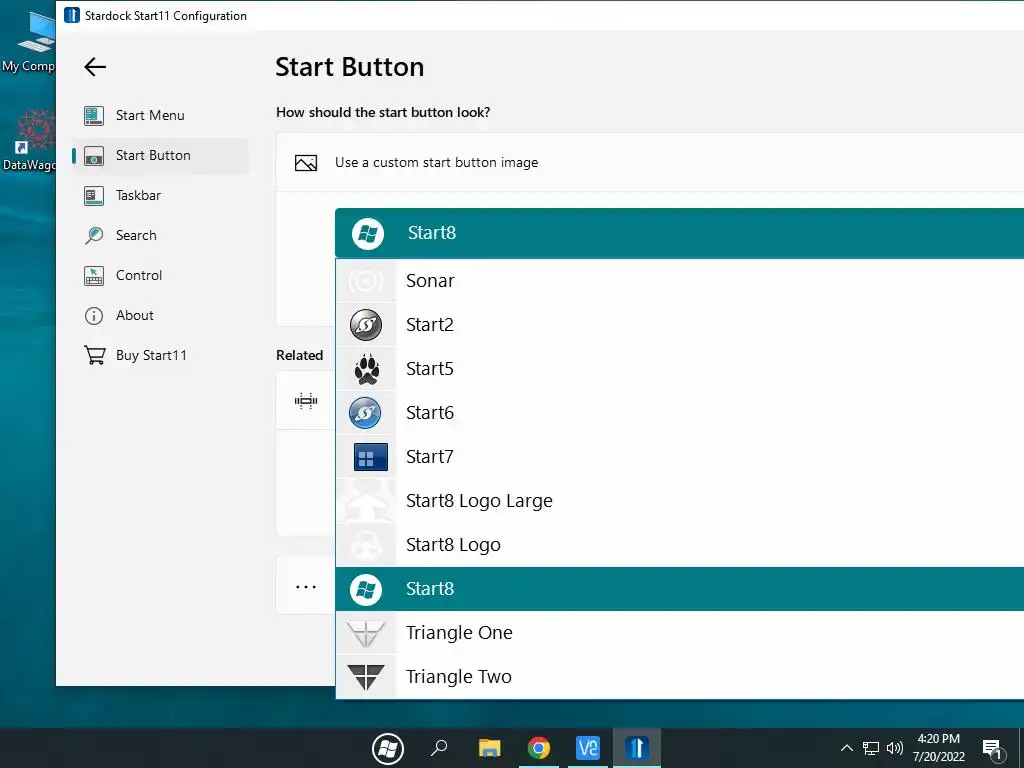Open the DataWagon desktop shortcut

tap(28, 140)
